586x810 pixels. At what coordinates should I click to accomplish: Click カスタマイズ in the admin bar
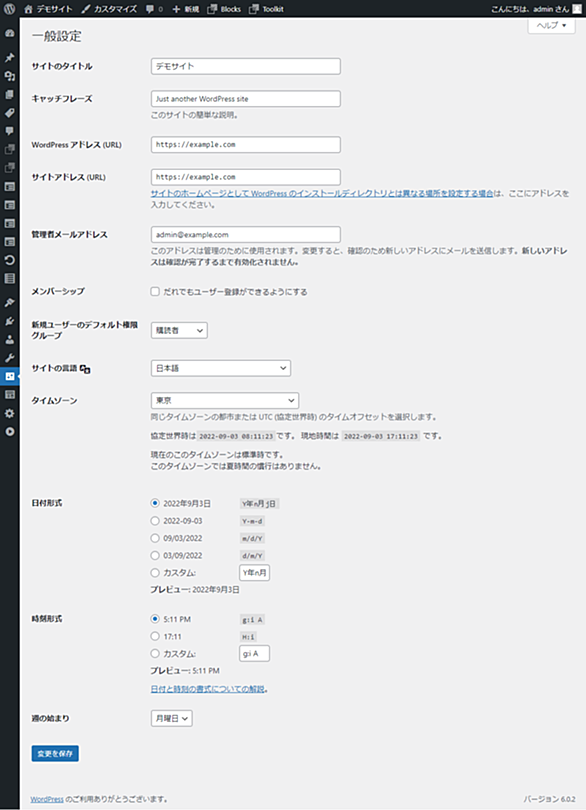click(110, 9)
